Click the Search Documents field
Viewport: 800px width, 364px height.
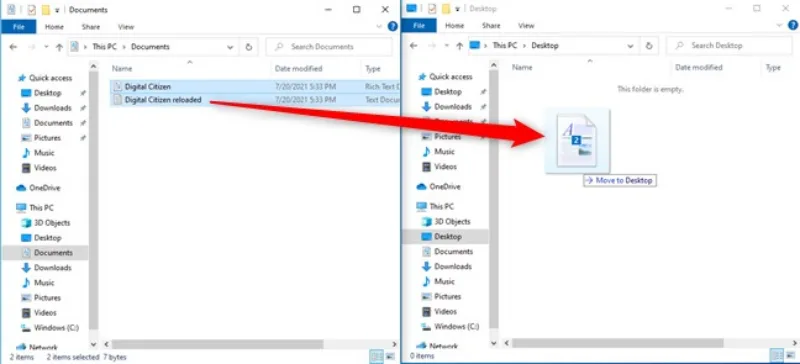329,47
